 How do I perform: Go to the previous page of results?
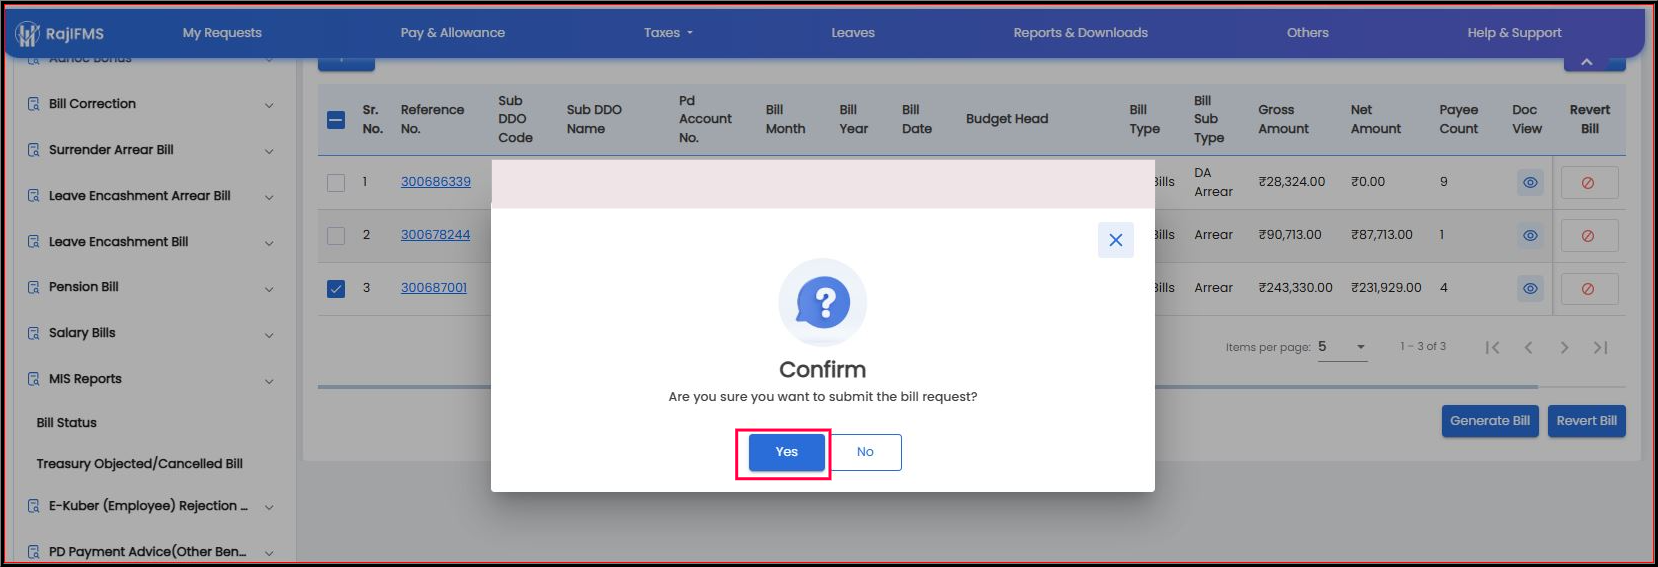[x=1528, y=348]
